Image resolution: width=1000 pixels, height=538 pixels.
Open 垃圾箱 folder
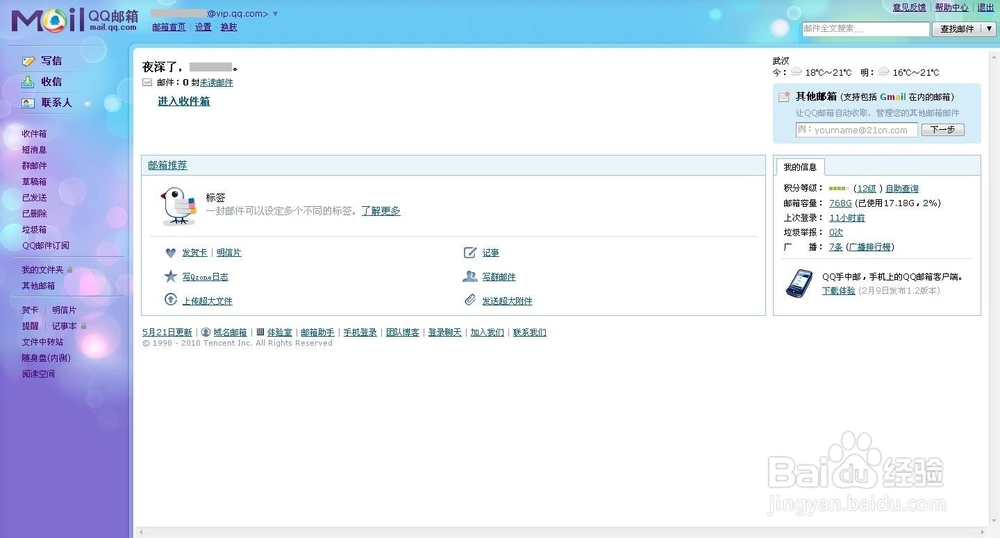[34, 229]
